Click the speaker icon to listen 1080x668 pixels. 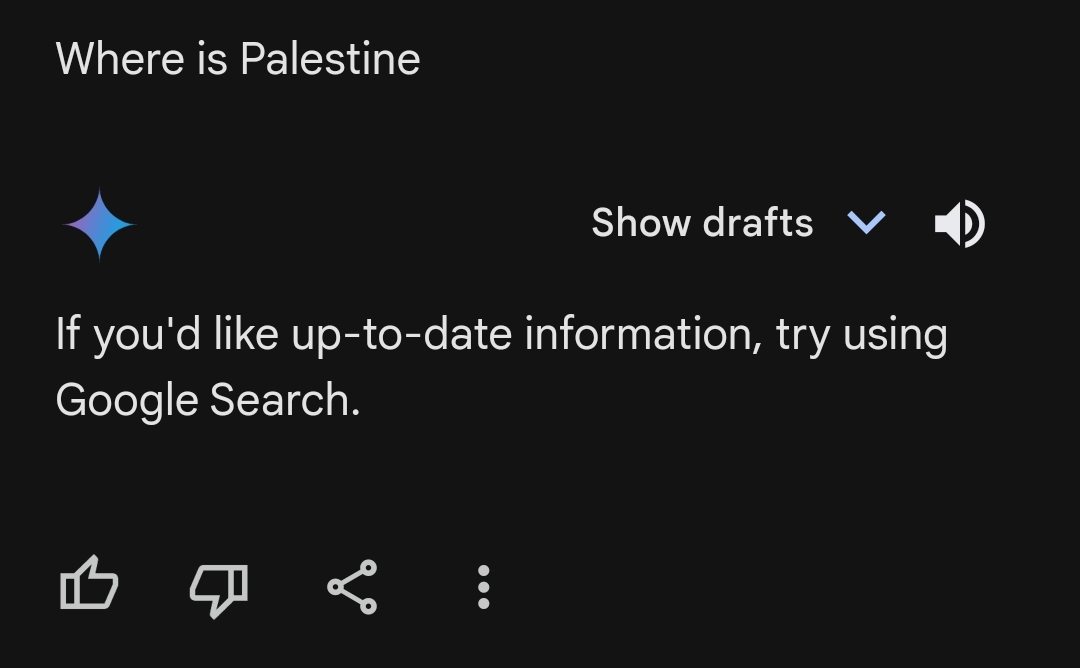pyautogui.click(x=959, y=223)
